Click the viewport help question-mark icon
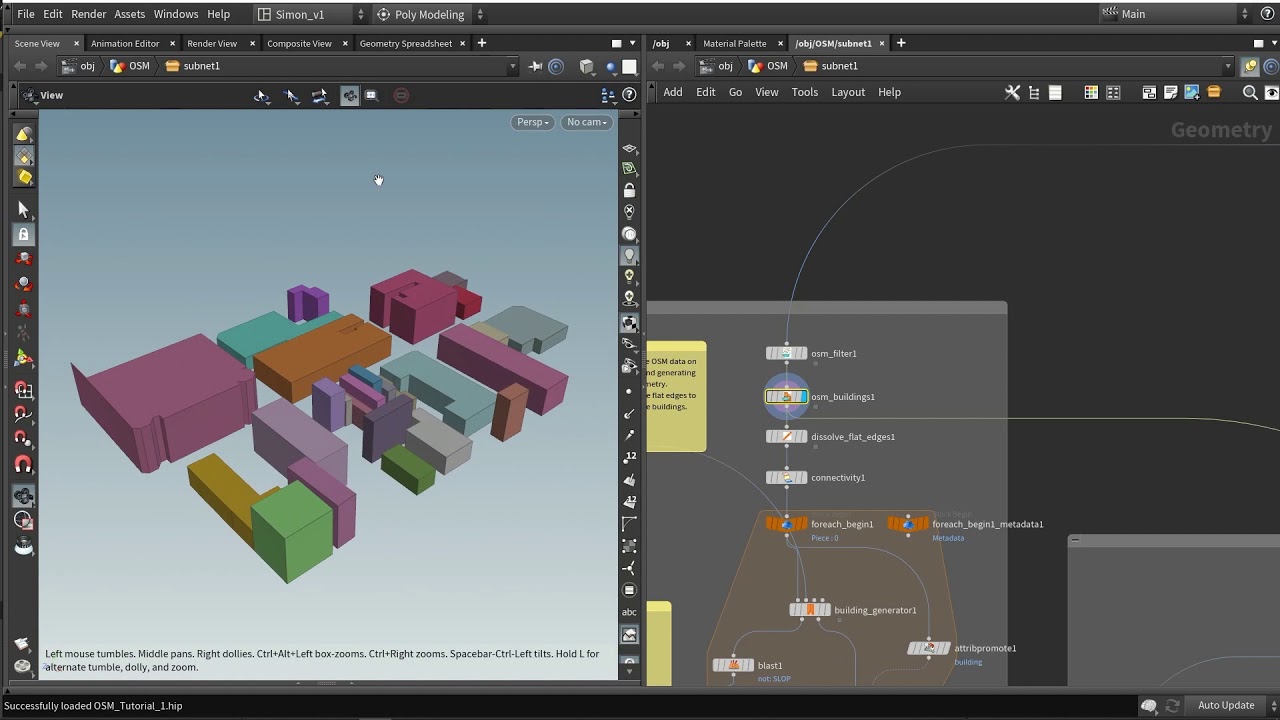1280x720 pixels. coord(629,95)
